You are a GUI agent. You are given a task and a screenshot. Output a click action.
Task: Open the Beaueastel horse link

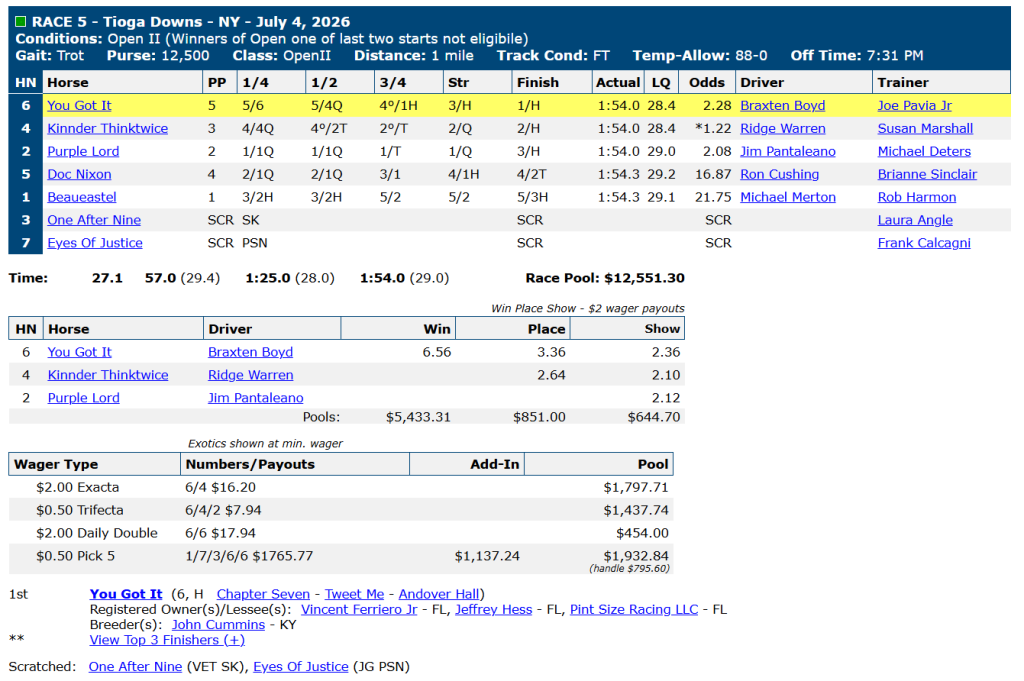click(82, 197)
